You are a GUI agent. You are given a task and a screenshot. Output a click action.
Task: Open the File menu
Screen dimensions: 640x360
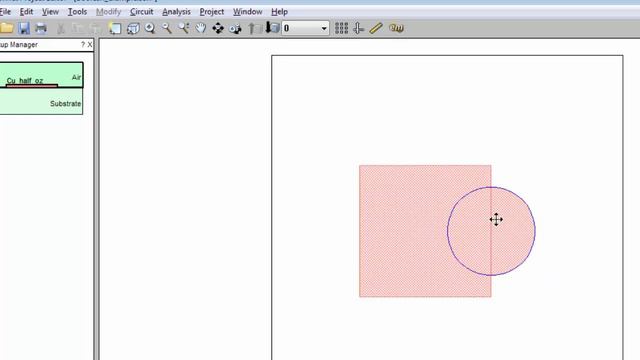coord(5,12)
